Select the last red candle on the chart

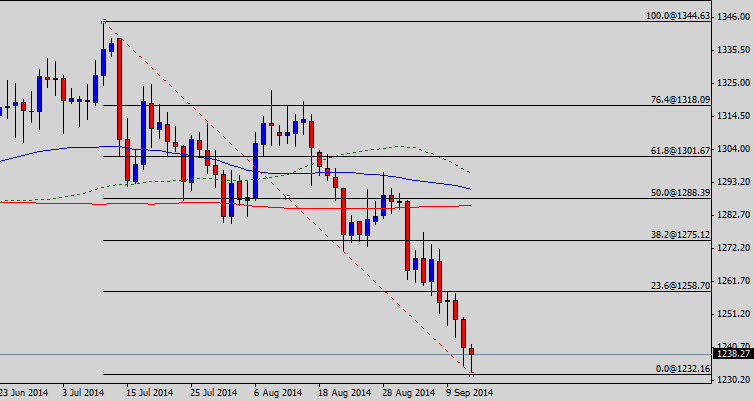[x=472, y=351]
